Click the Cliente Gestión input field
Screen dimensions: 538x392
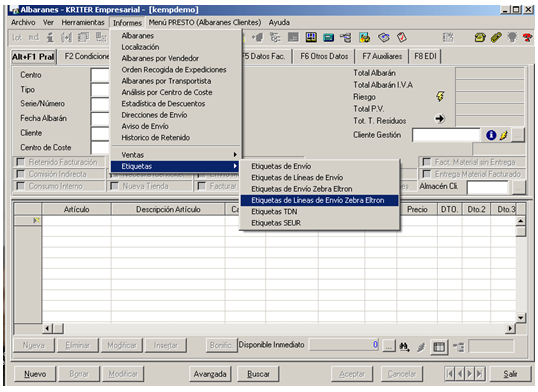[446, 135]
